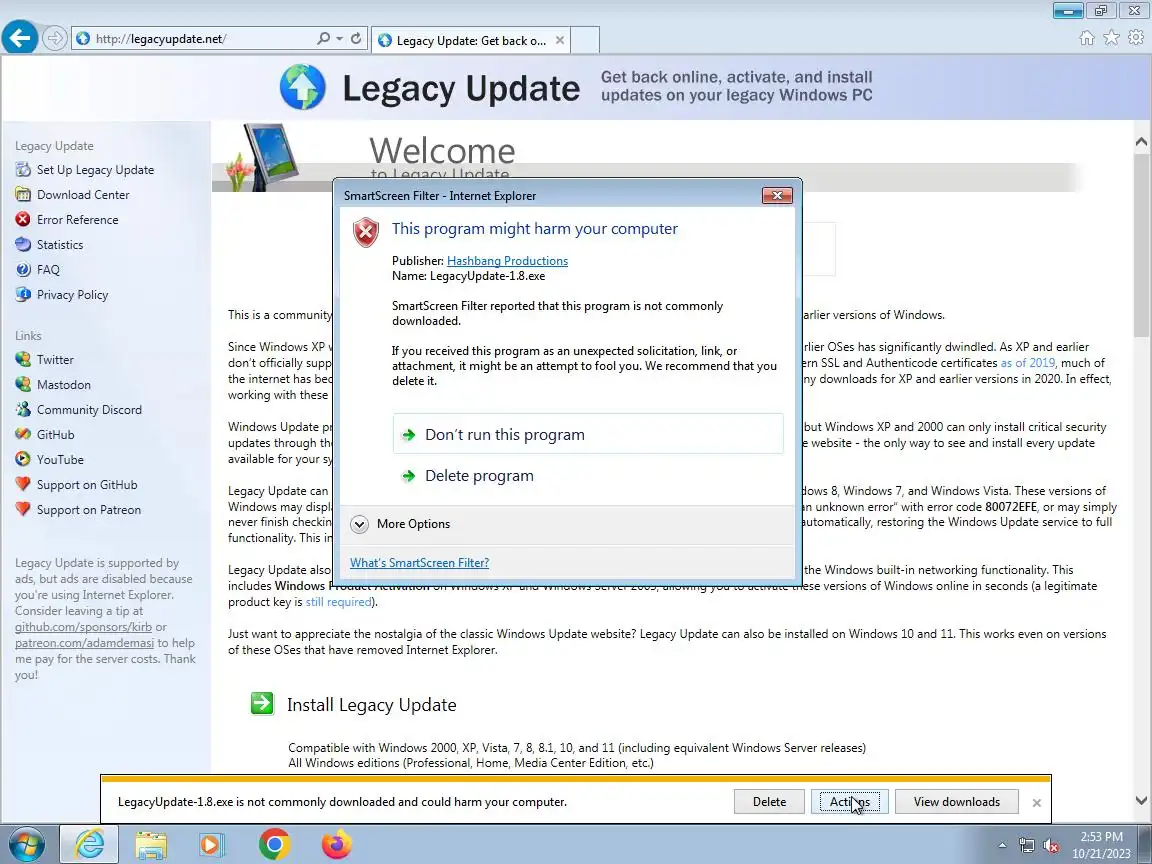The height and width of the screenshot is (864, 1152).
Task: Click the address bar search magnifier icon
Action: coord(323,38)
